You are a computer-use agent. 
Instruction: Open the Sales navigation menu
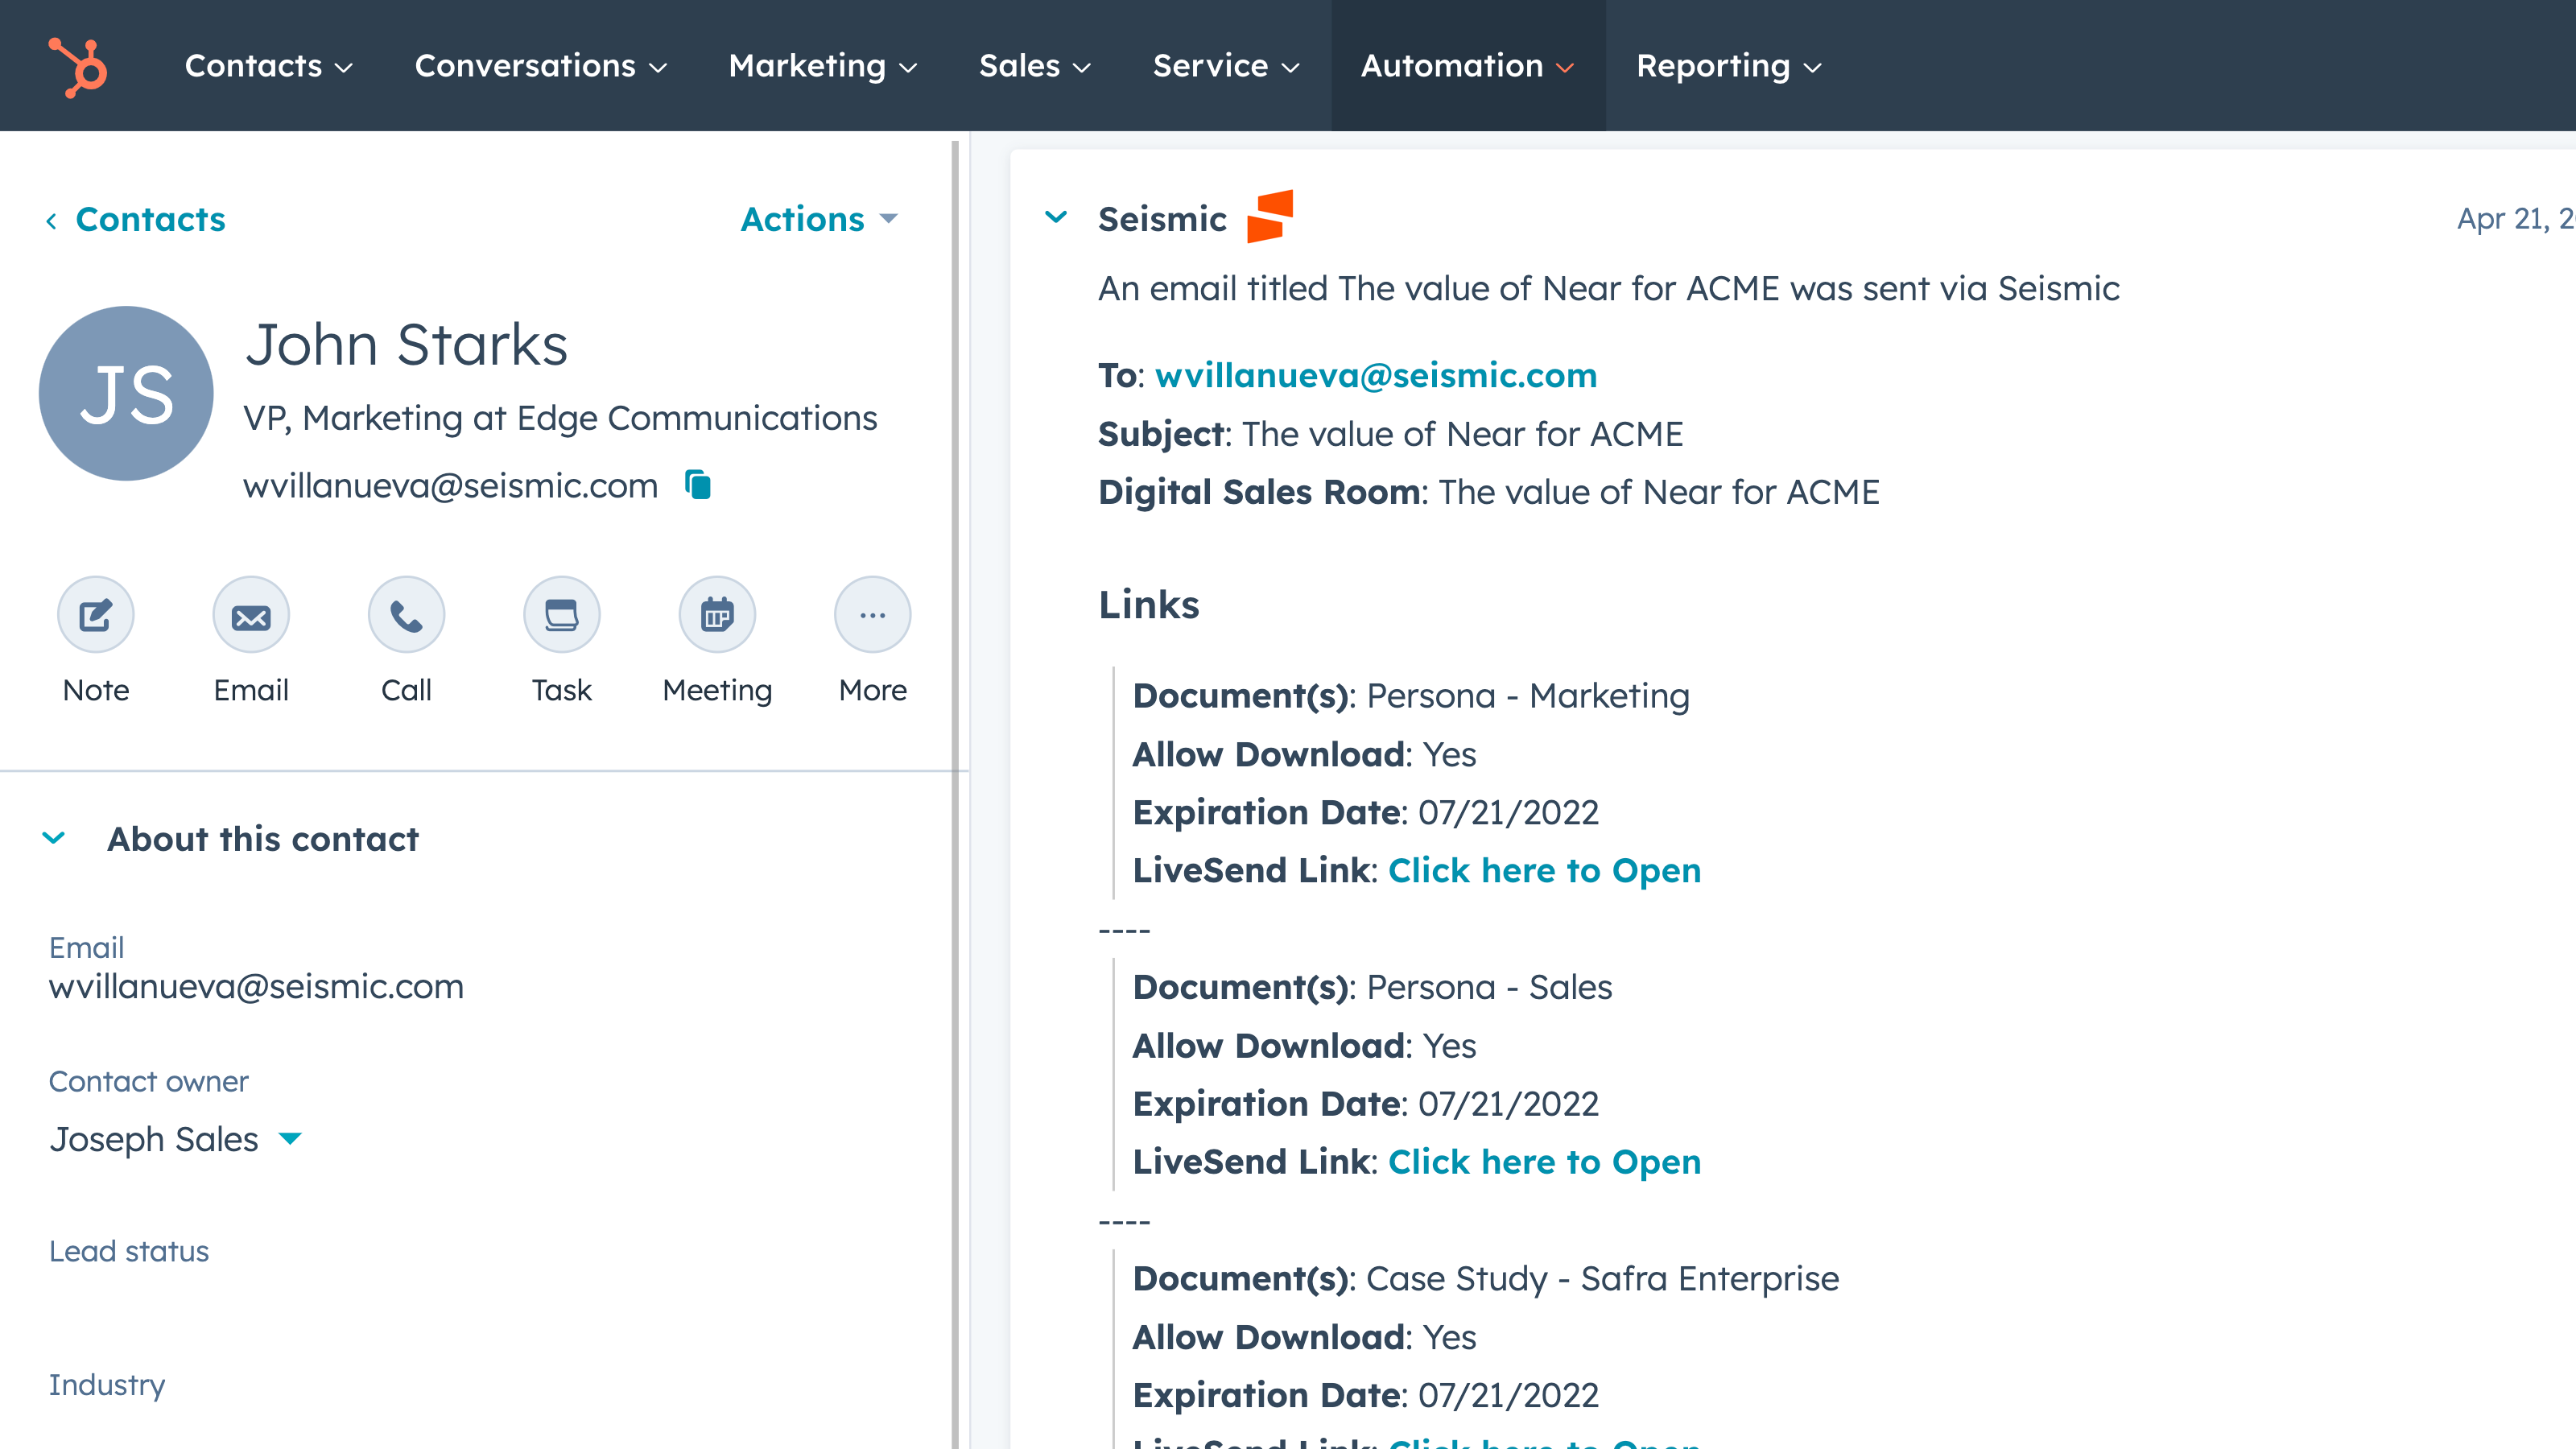pyautogui.click(x=1034, y=66)
